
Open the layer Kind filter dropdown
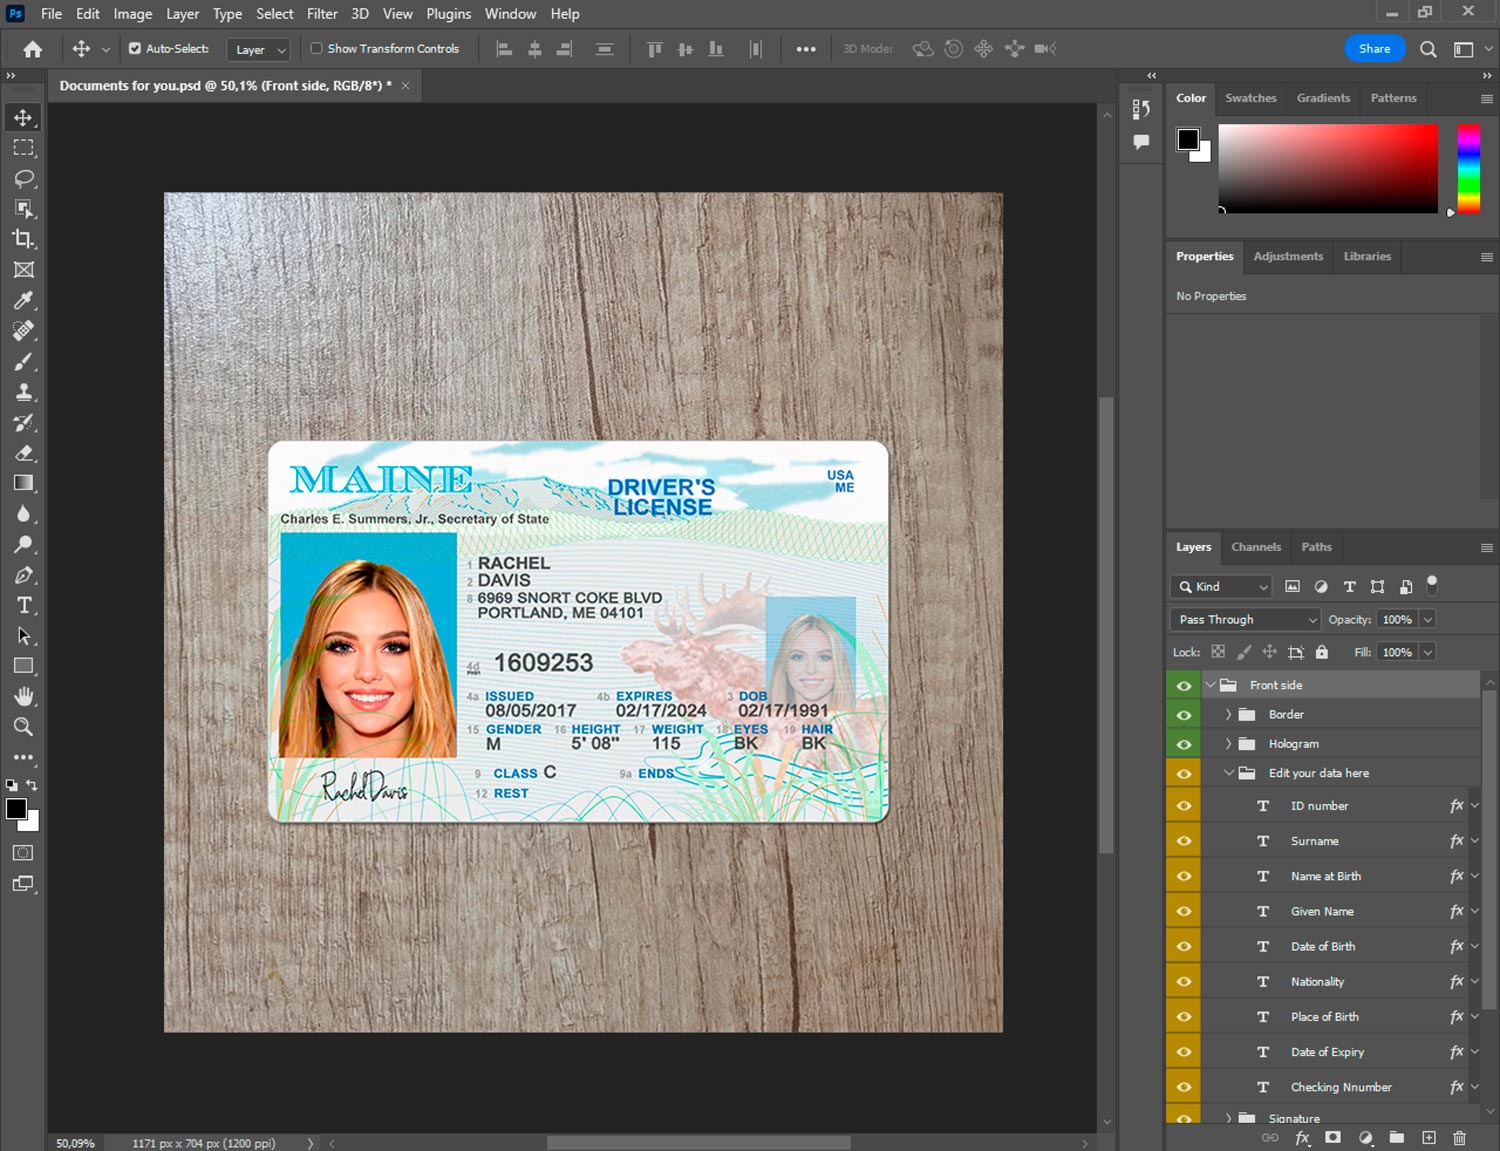[x=1221, y=587]
